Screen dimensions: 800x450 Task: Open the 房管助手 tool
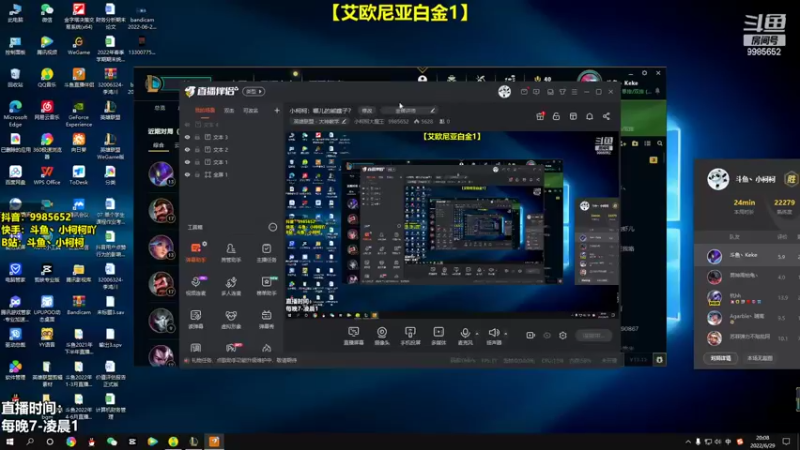231,252
